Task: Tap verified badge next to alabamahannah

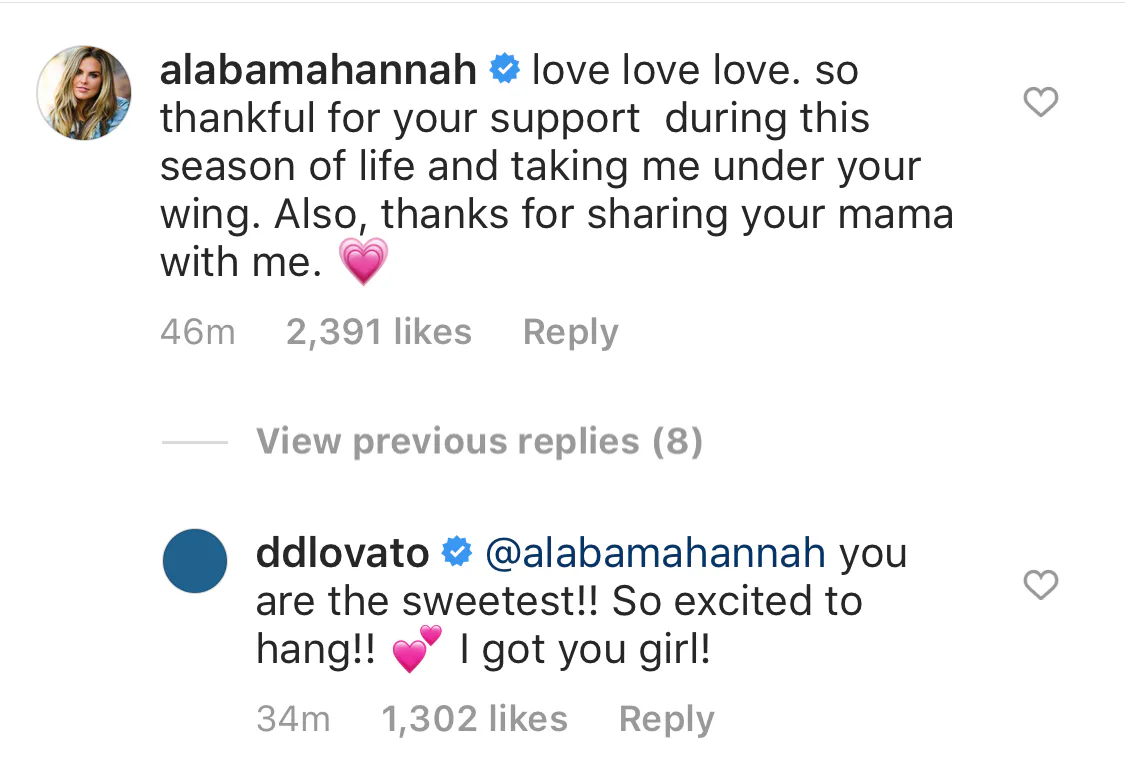Action: click(503, 70)
